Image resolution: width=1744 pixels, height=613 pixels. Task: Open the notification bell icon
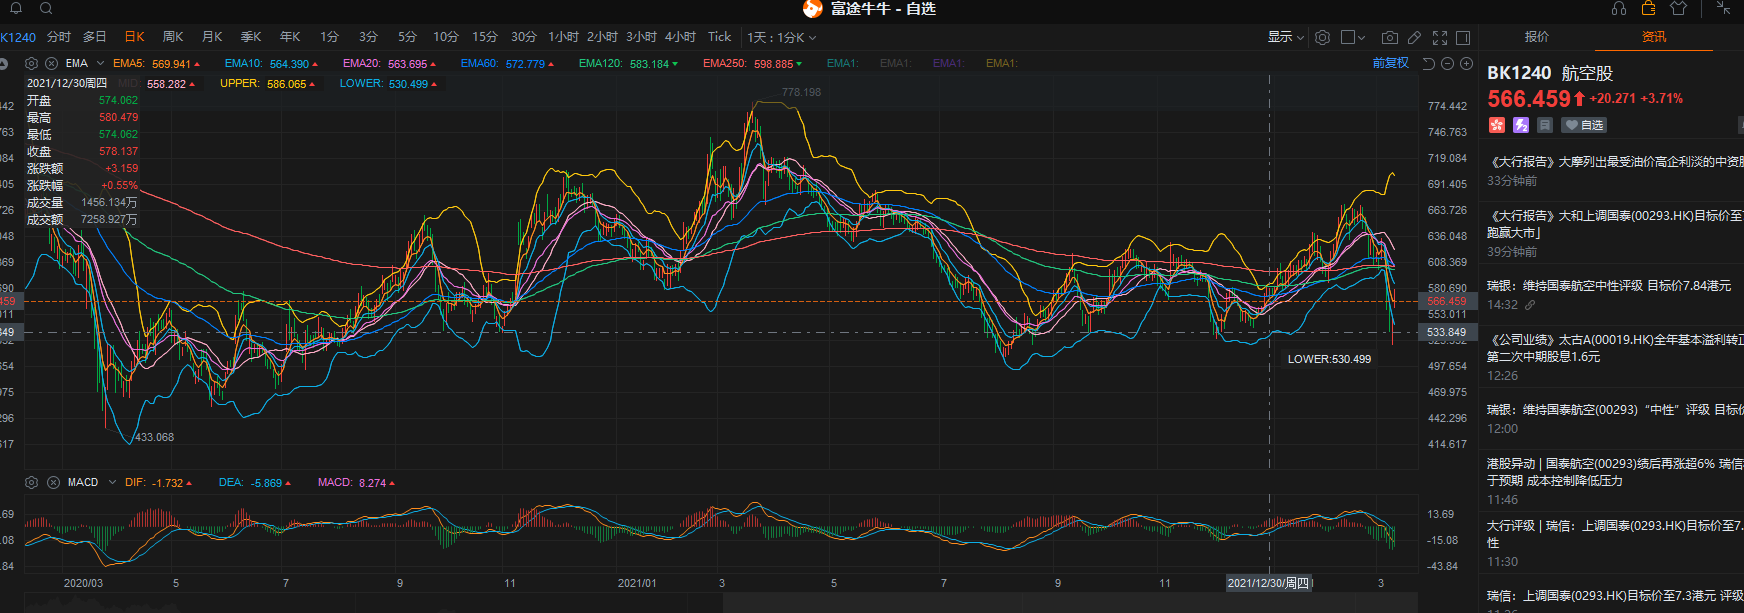[x=16, y=8]
